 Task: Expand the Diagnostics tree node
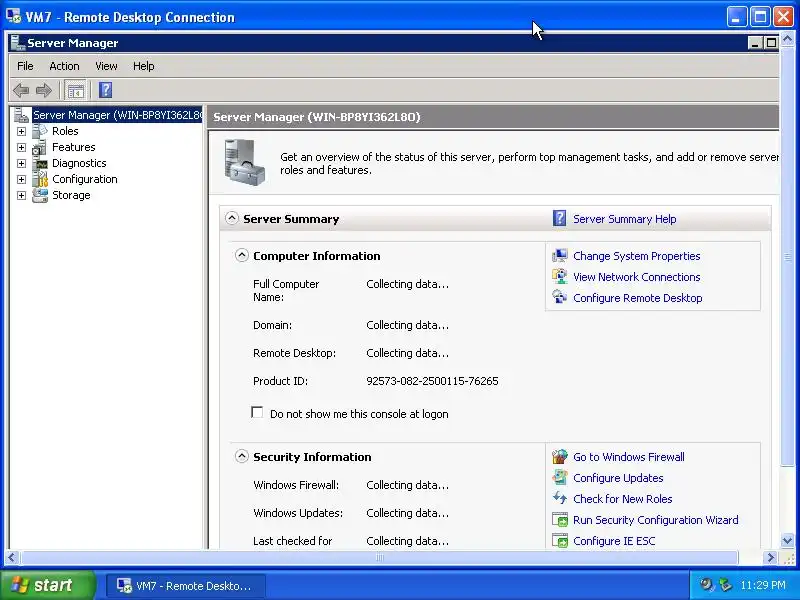click(21, 164)
